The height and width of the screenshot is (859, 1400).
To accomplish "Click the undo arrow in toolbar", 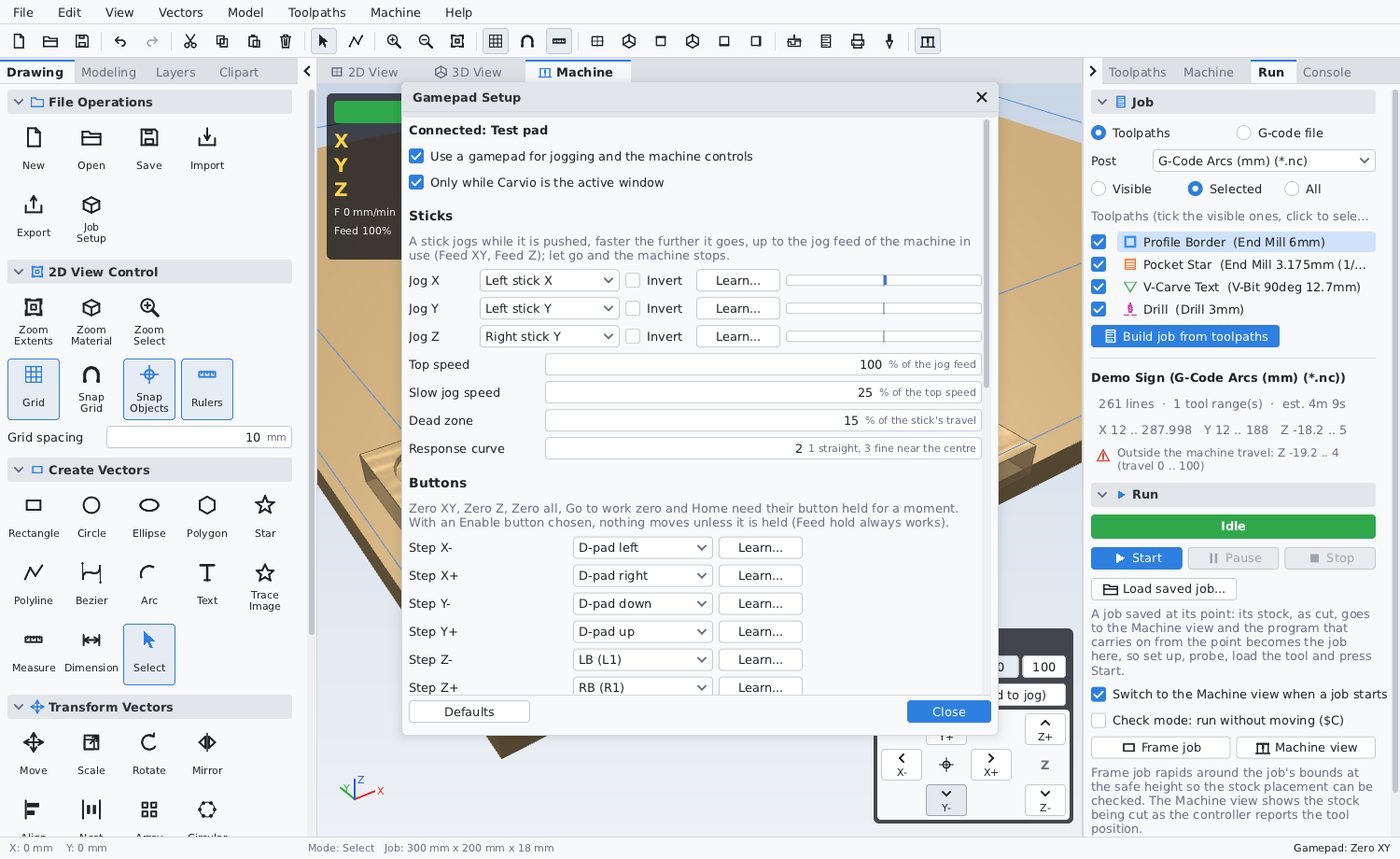I will [x=120, y=41].
